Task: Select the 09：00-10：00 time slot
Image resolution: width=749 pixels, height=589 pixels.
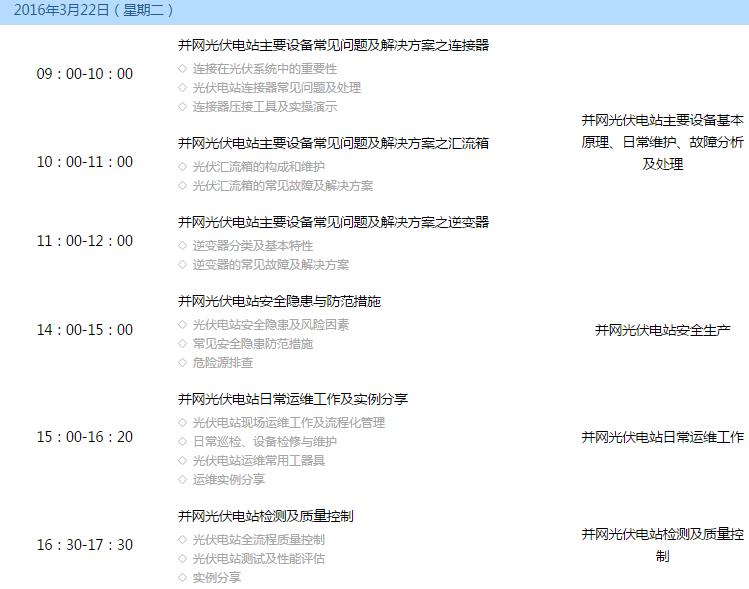Action: [85, 74]
